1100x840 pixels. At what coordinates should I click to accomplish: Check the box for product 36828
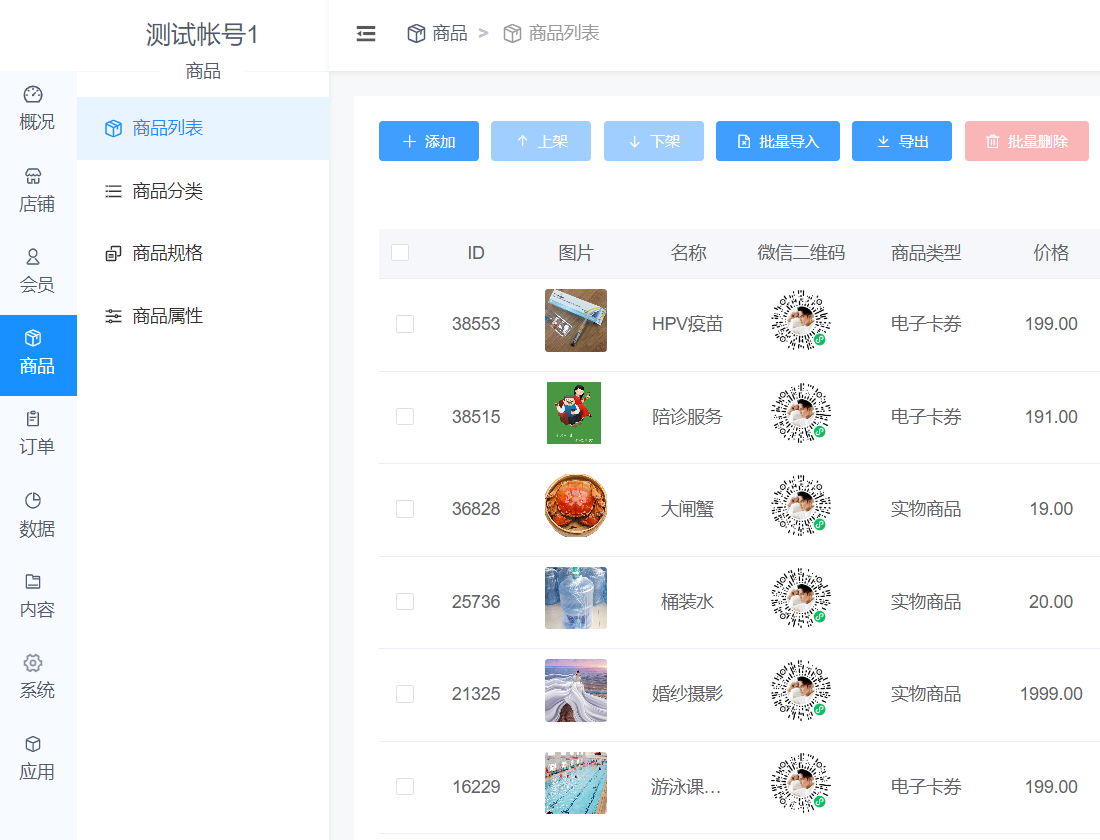click(405, 509)
